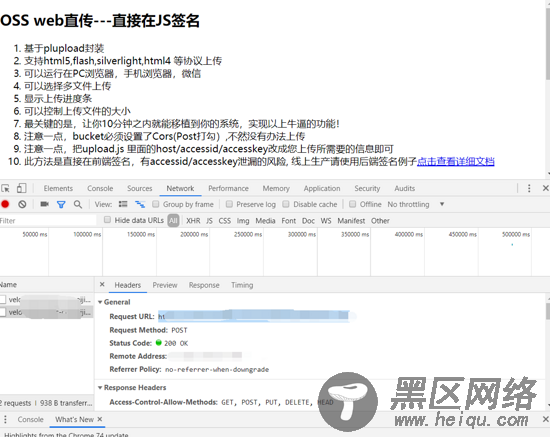Screen dimensions: 550x437
Task: Open the Console tab in the drawer
Action: click(x=31, y=419)
